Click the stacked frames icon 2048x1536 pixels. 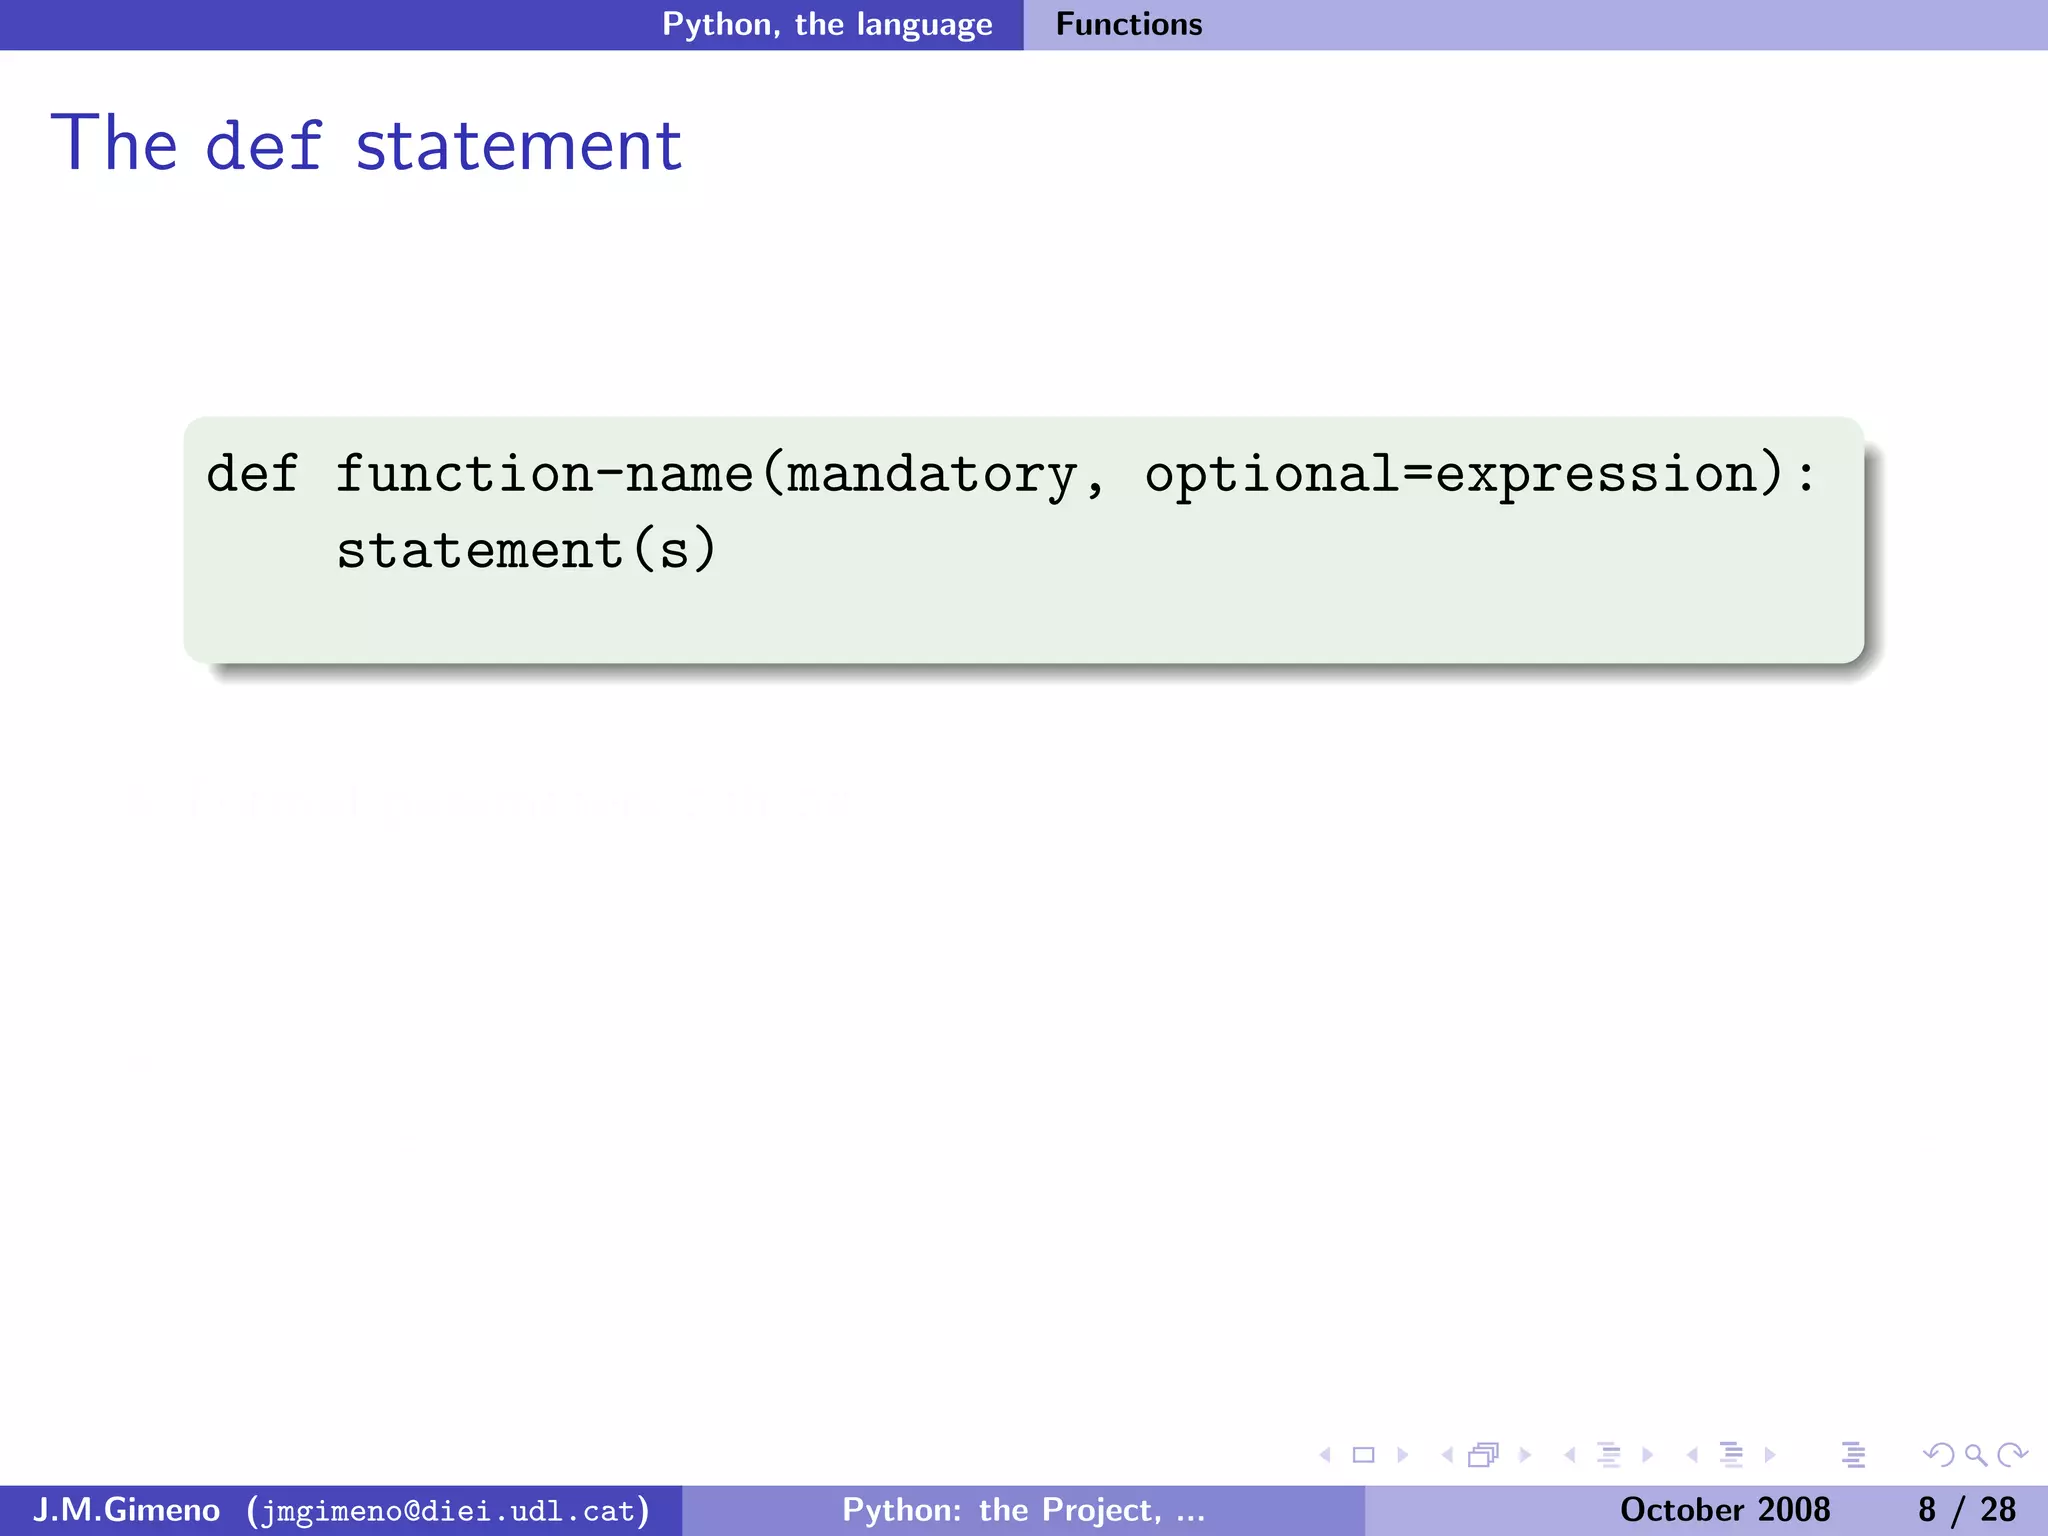coord(1485,1455)
